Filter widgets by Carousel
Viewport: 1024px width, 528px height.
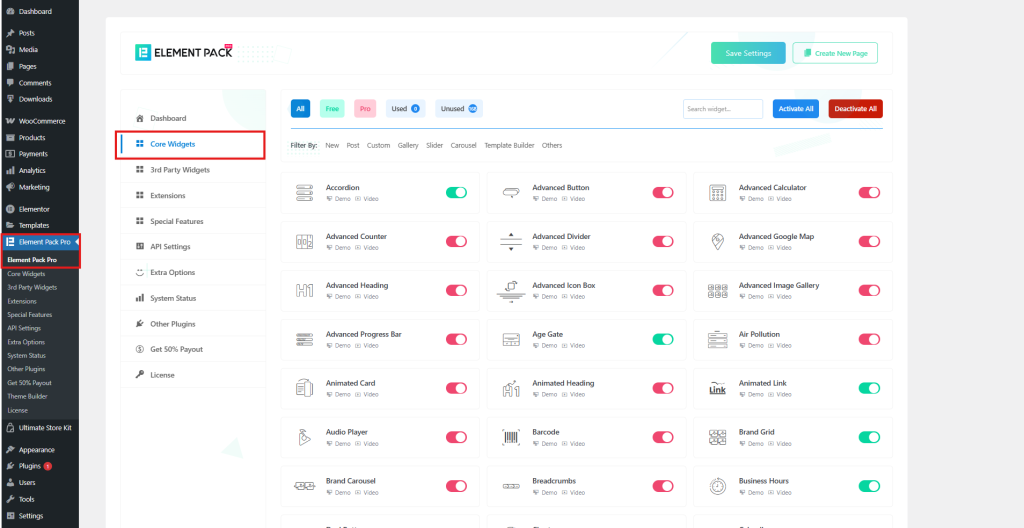[x=463, y=145]
